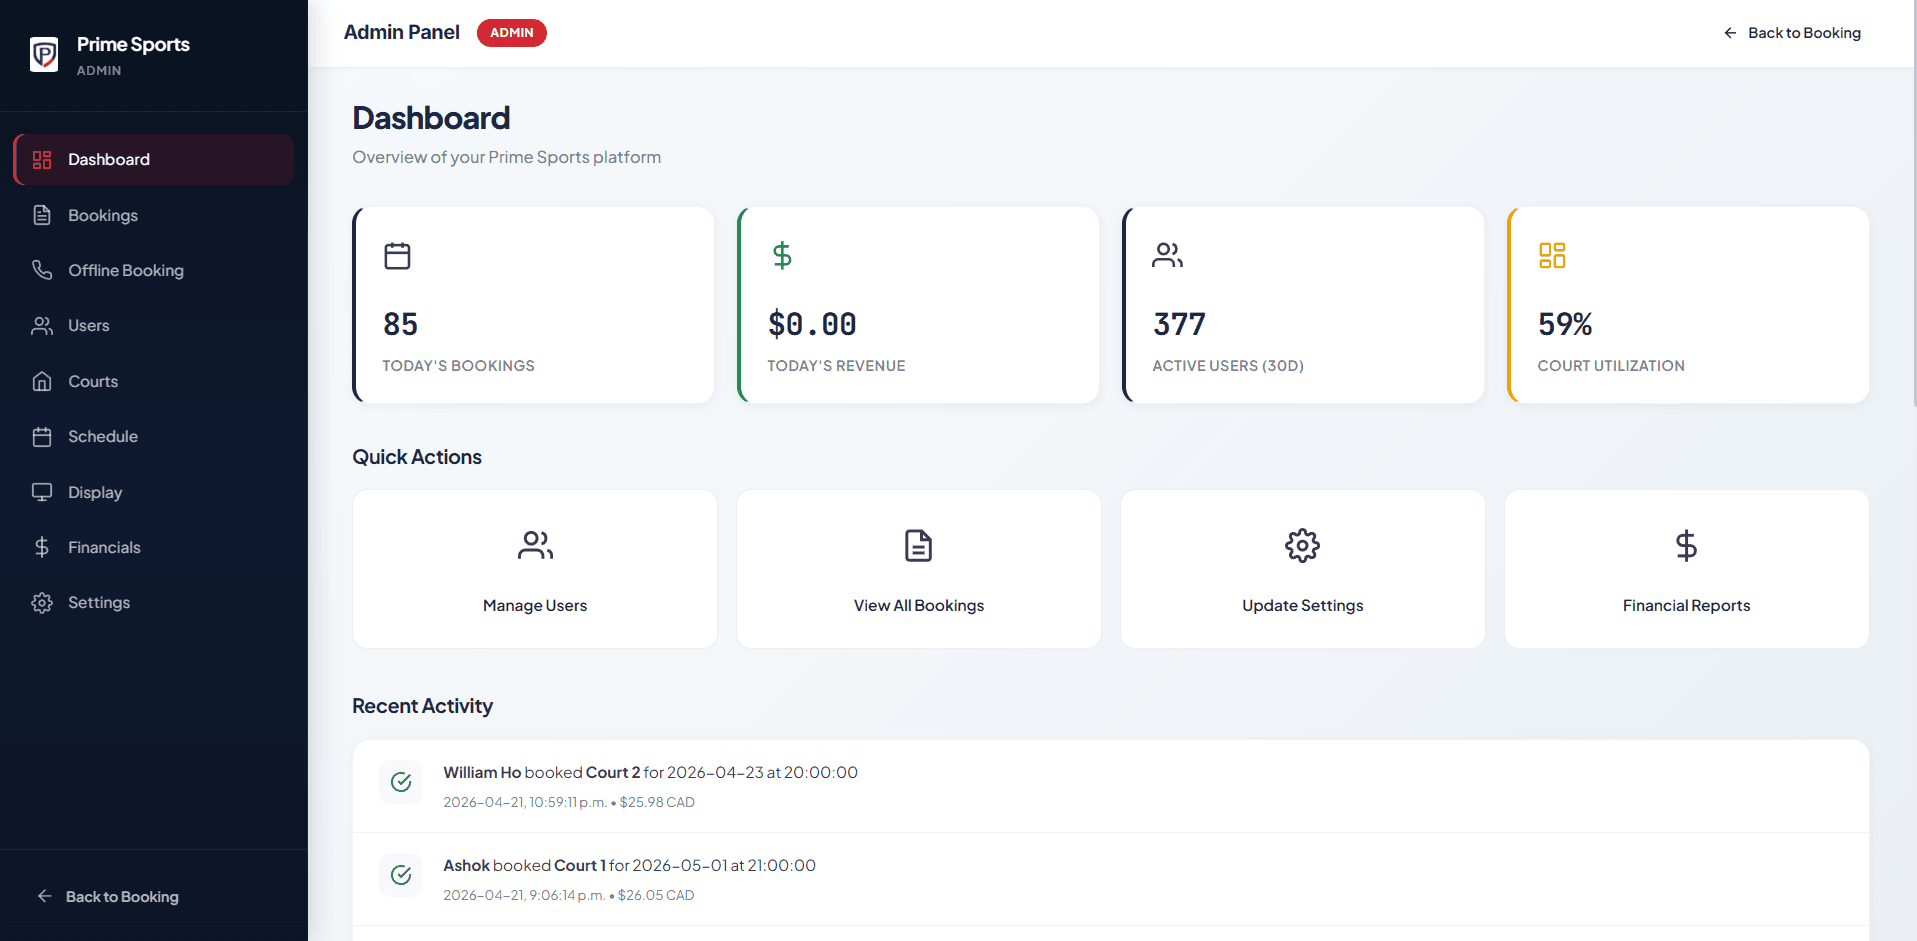Click the Schedule calendar icon in sidebar

(x=42, y=437)
